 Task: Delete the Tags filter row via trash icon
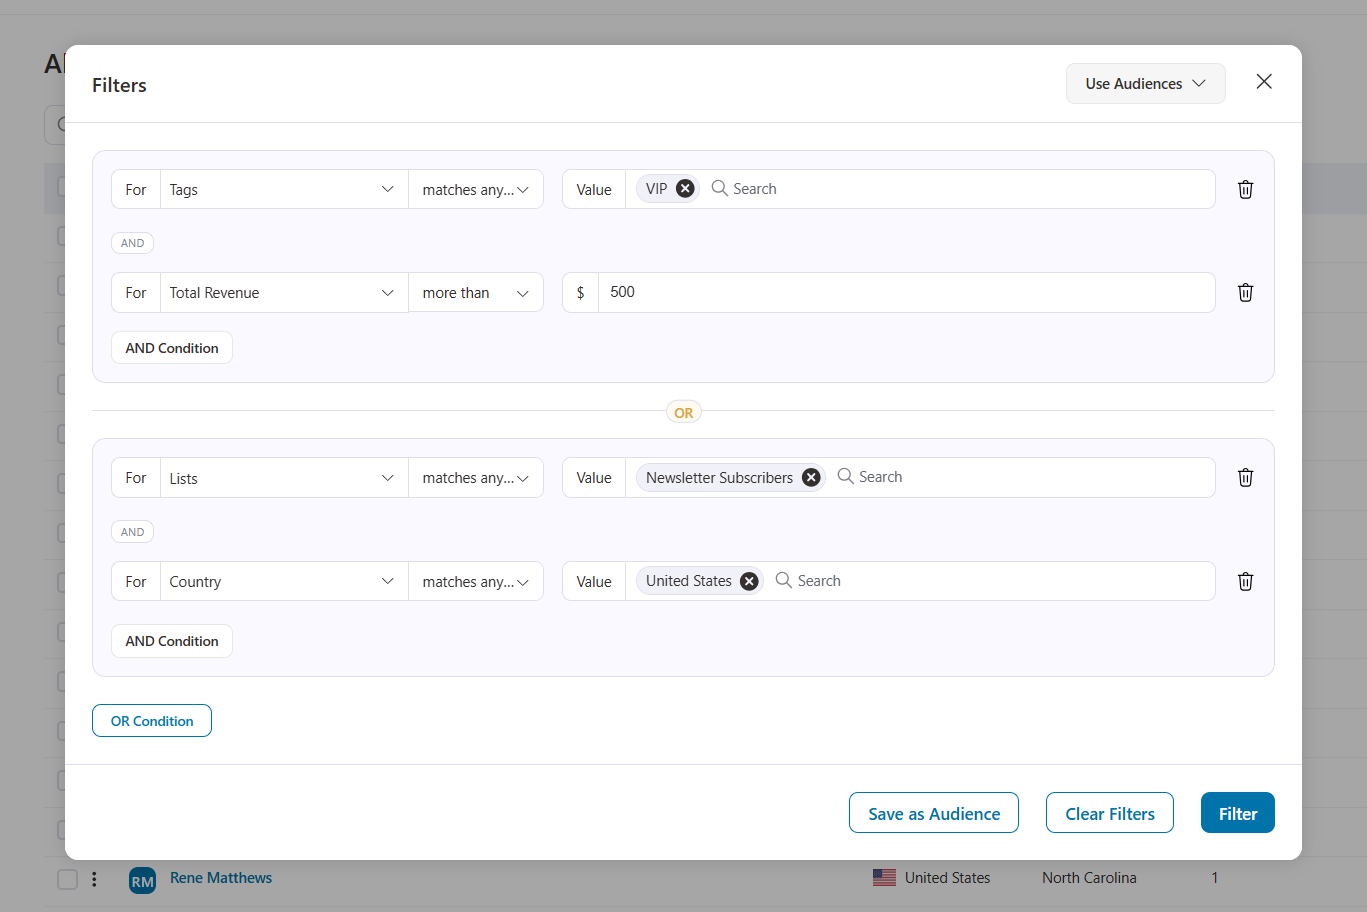click(1245, 189)
